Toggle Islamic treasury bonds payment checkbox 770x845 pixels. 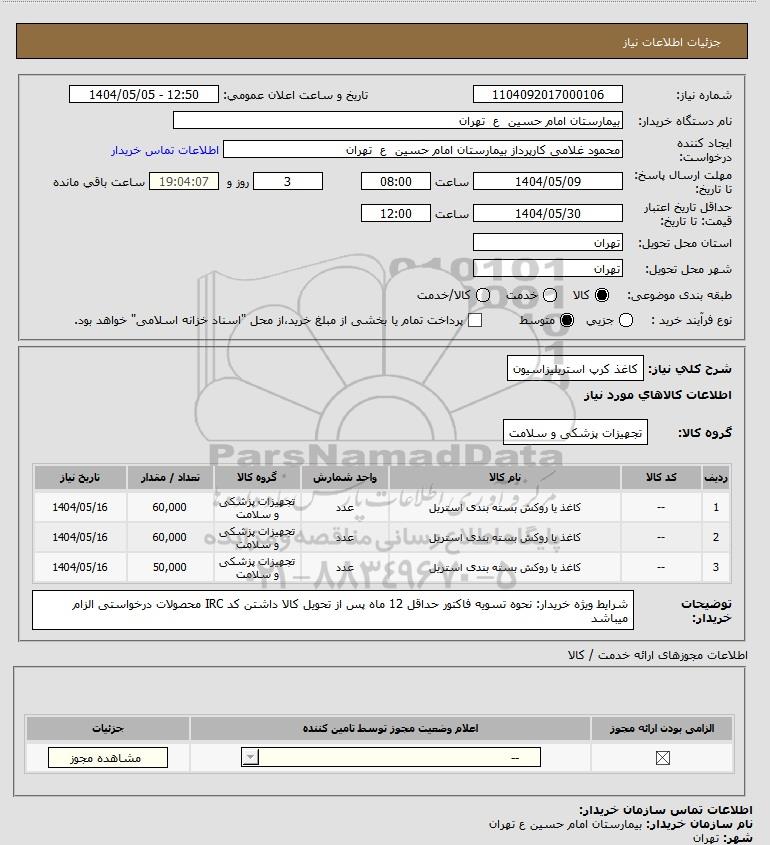475,320
